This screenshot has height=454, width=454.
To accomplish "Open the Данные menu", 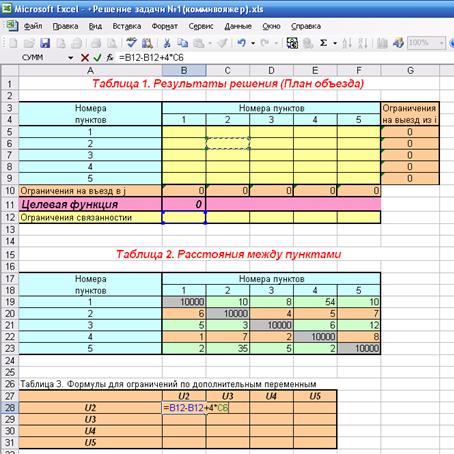I will [238, 26].
